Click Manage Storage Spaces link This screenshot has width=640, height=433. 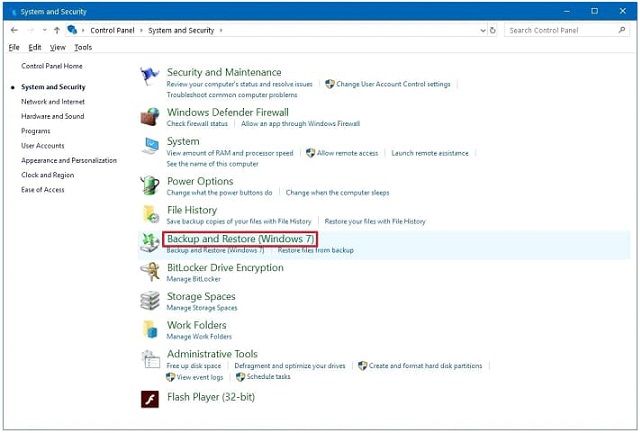click(202, 308)
